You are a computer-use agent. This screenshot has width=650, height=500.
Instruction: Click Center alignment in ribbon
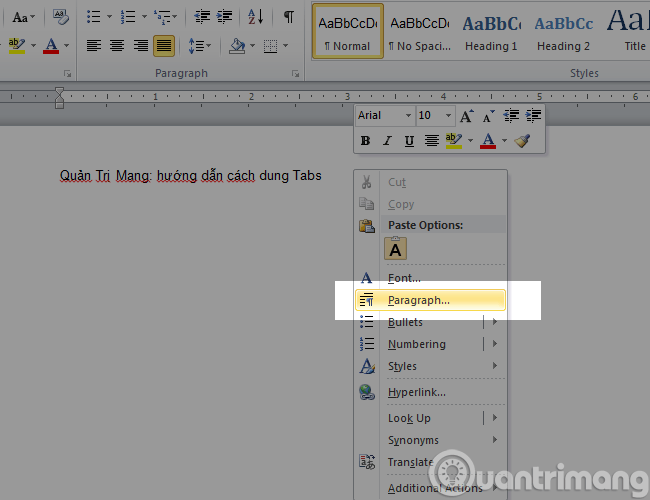pos(117,46)
